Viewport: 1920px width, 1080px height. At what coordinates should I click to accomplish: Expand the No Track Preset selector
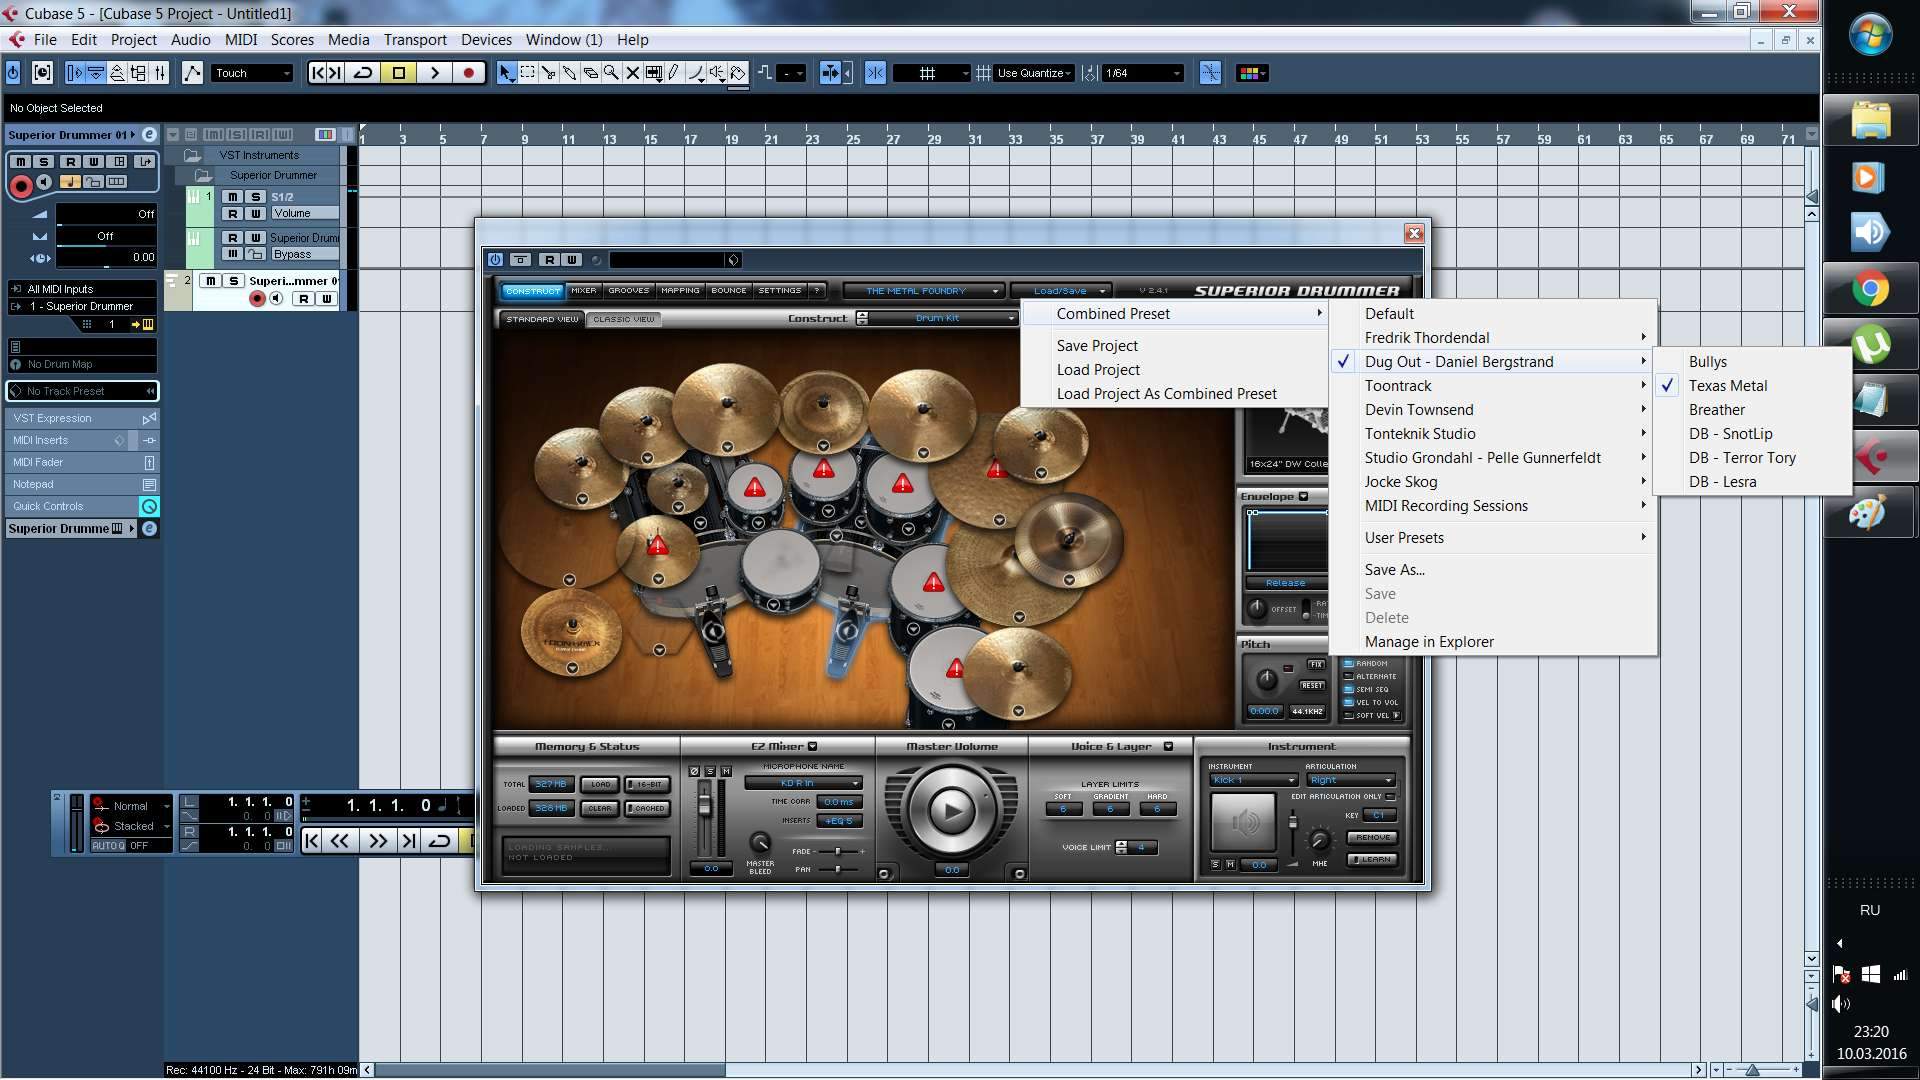(82, 391)
